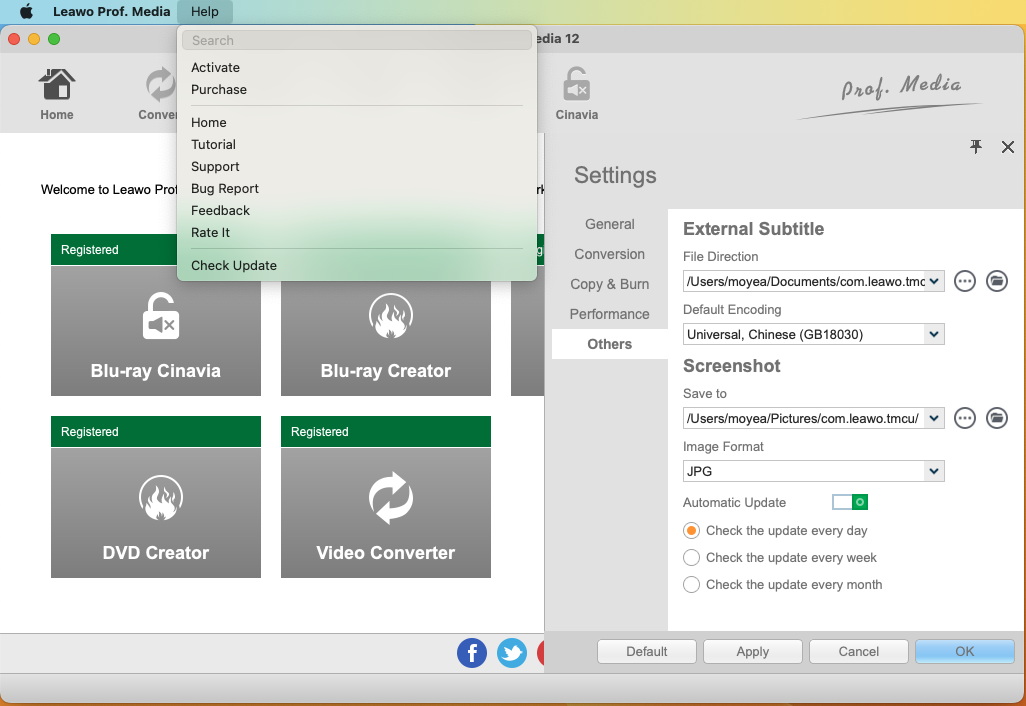The width and height of the screenshot is (1026, 706).
Task: Click the Blu-ray Cinavia unlock-speaker icon
Action: pos(160,316)
